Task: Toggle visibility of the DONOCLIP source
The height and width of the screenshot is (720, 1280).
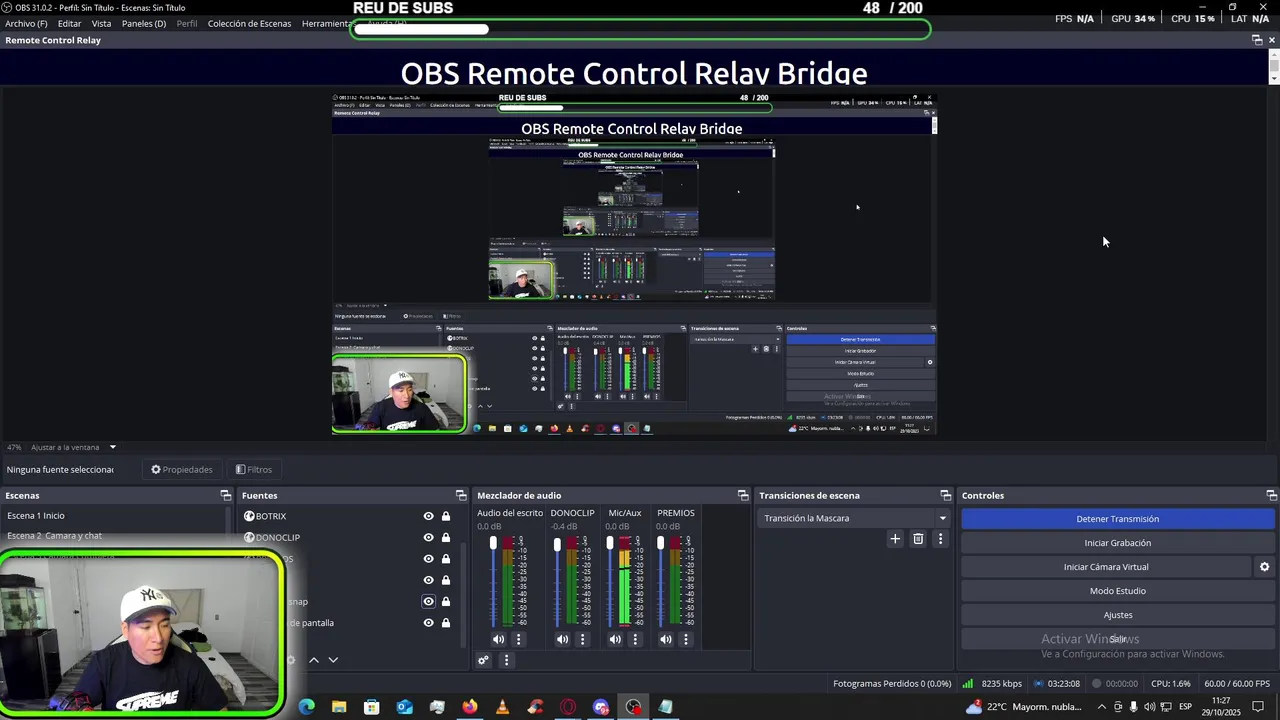Action: (428, 537)
